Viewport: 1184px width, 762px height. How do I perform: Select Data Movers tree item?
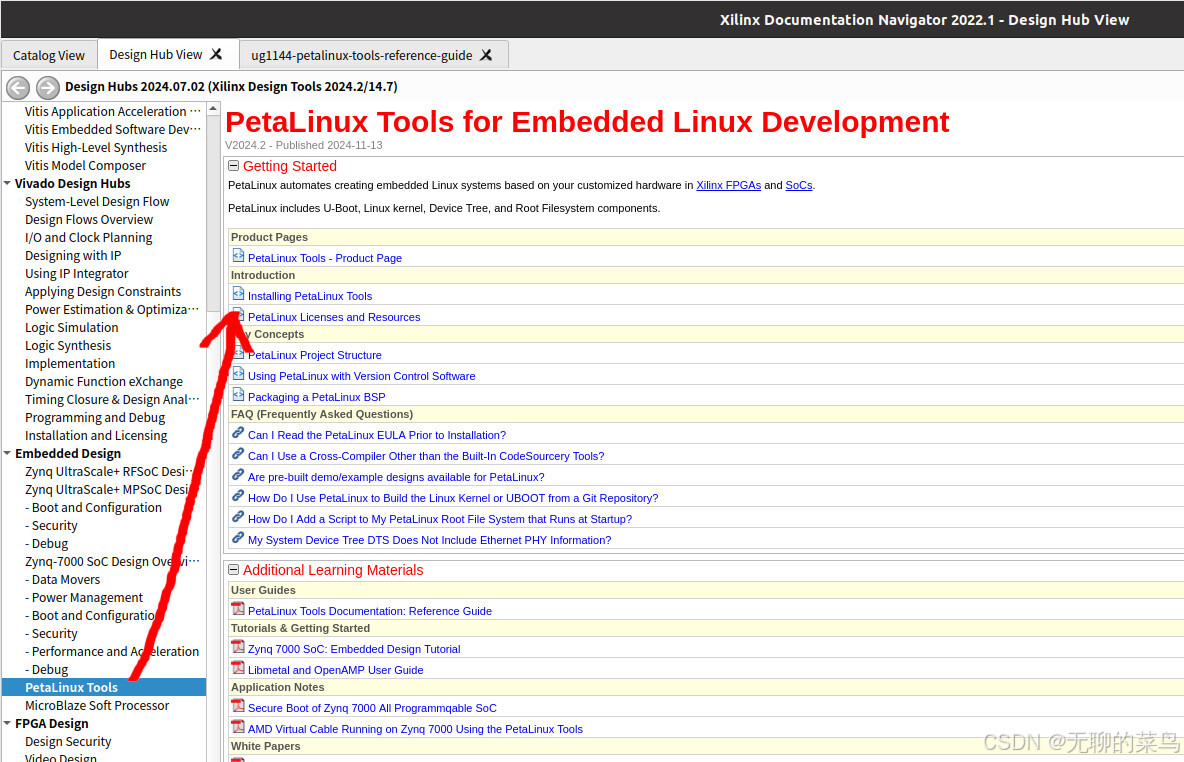pyautogui.click(x=63, y=579)
